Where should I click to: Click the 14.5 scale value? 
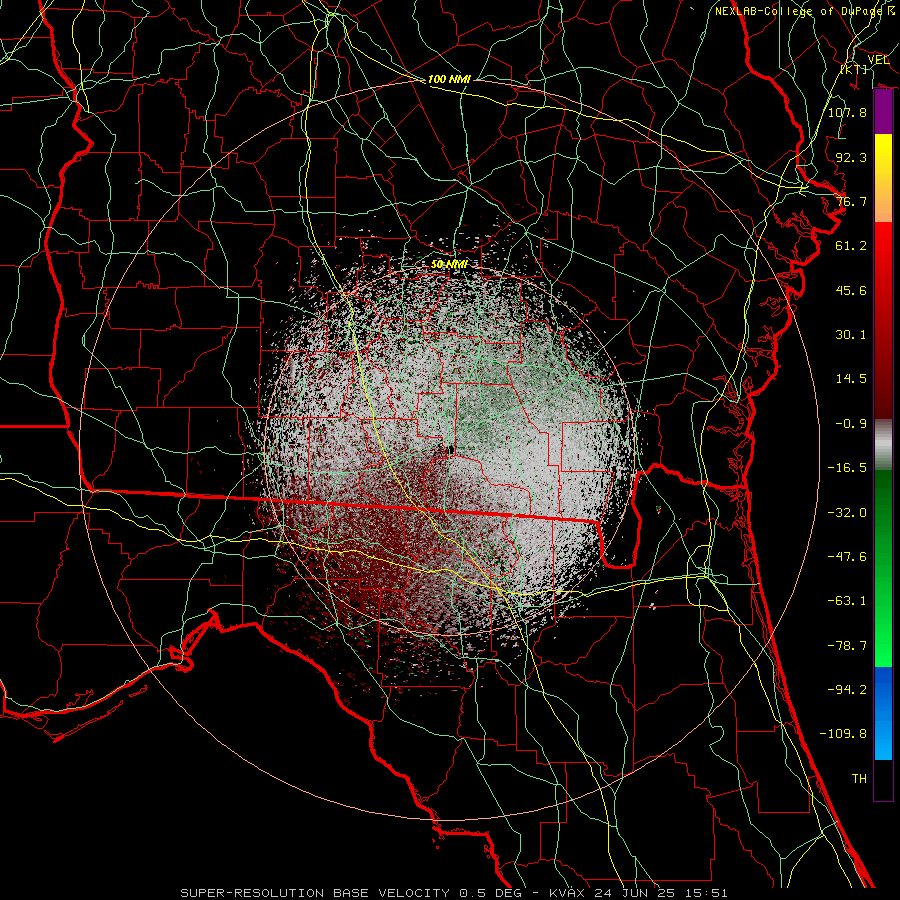(851, 379)
